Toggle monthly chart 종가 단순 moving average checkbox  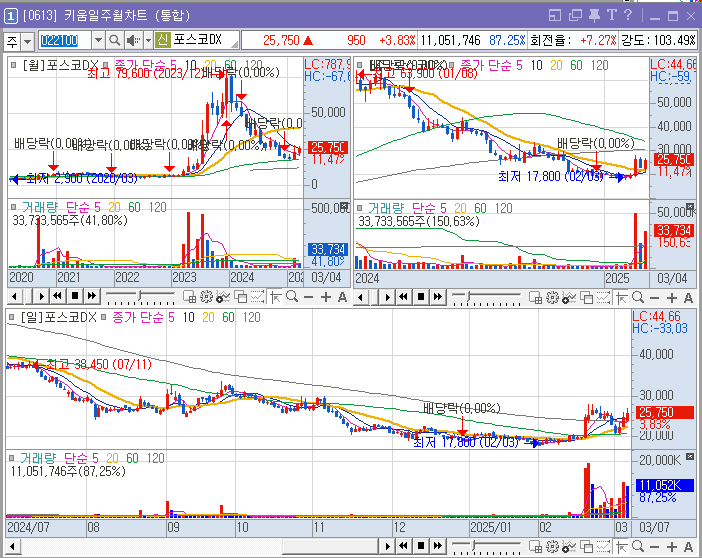click(x=106, y=65)
